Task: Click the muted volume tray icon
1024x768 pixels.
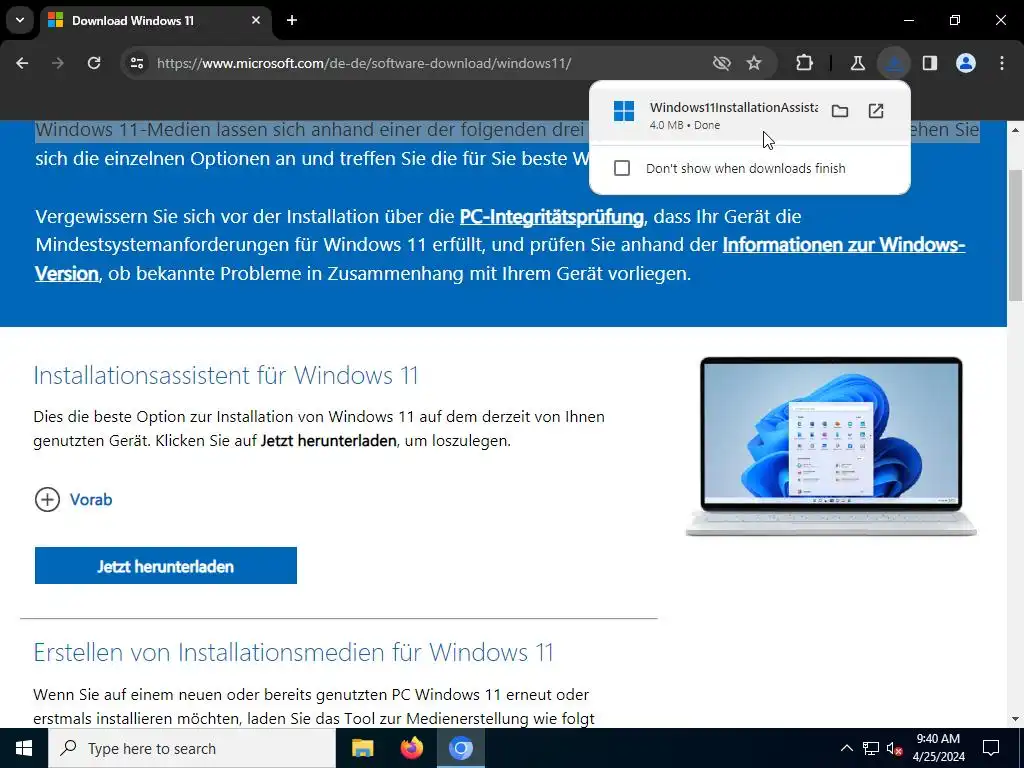Action: (894, 748)
